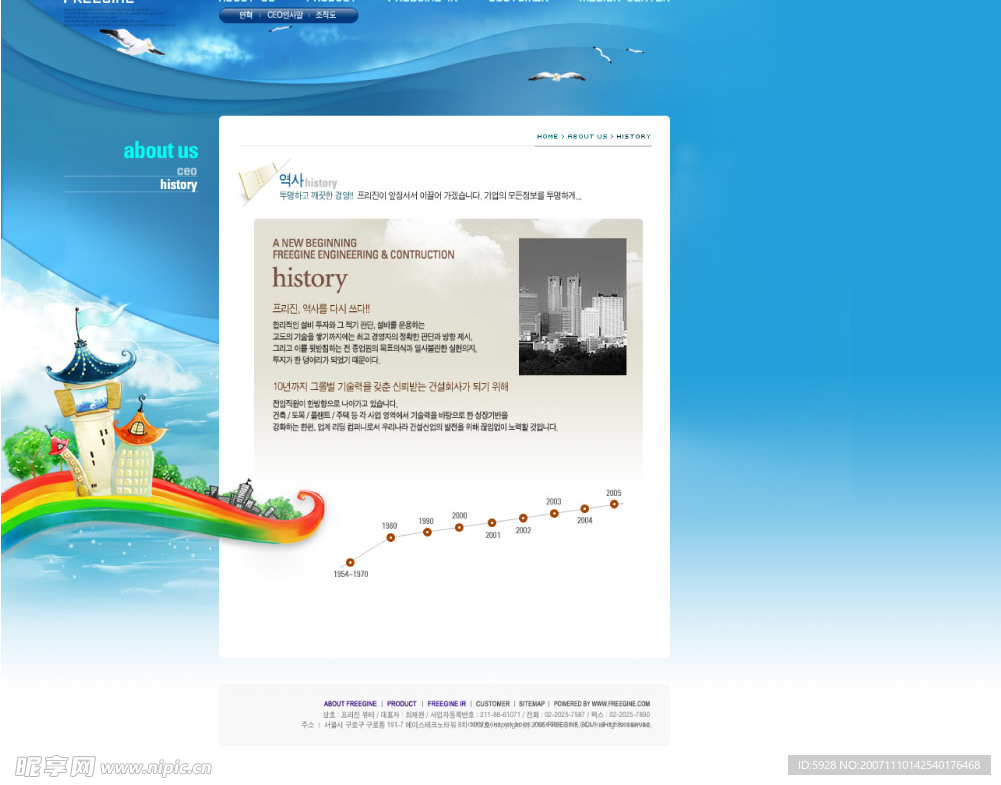Viewport: 1001px width, 785px height.
Task: Click 'FREEGINE ENGINEERING & CONTRUCTION' text
Action: tap(363, 255)
